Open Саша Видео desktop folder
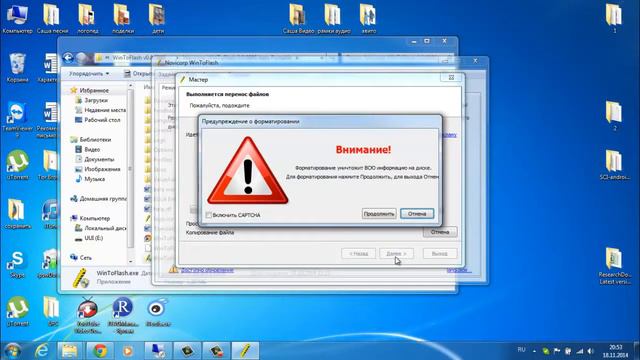640x360 pixels. pyautogui.click(x=298, y=18)
